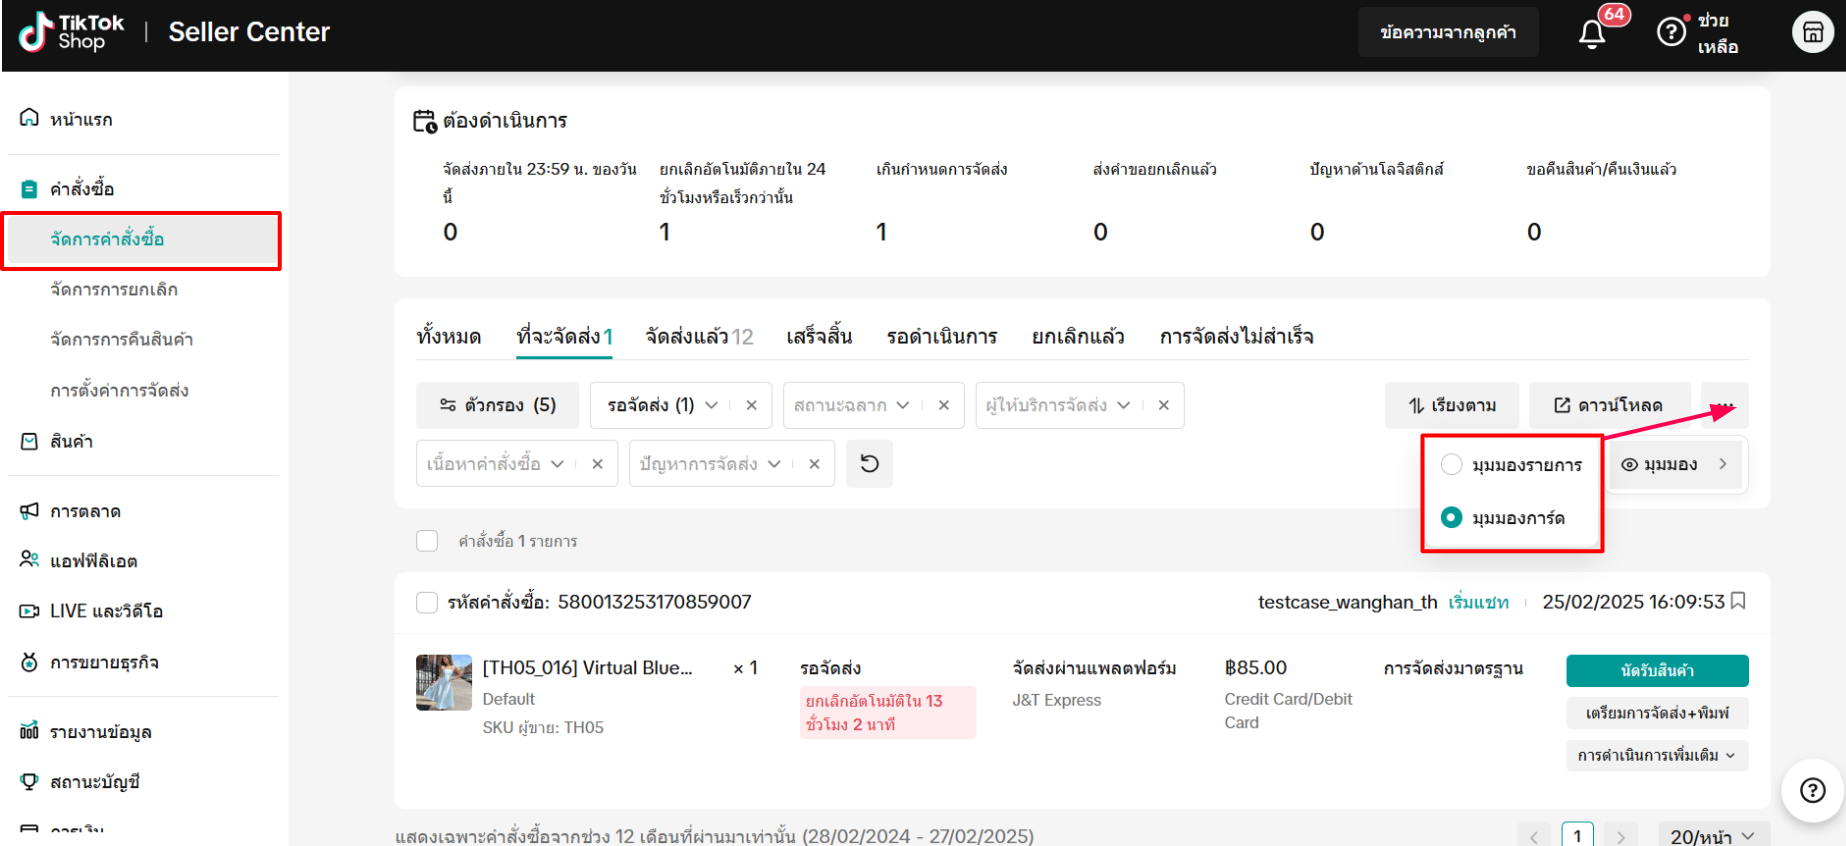The width and height of the screenshot is (1846, 846).
Task: Switch to the ทั้งหมด tab
Action: [x=448, y=337]
